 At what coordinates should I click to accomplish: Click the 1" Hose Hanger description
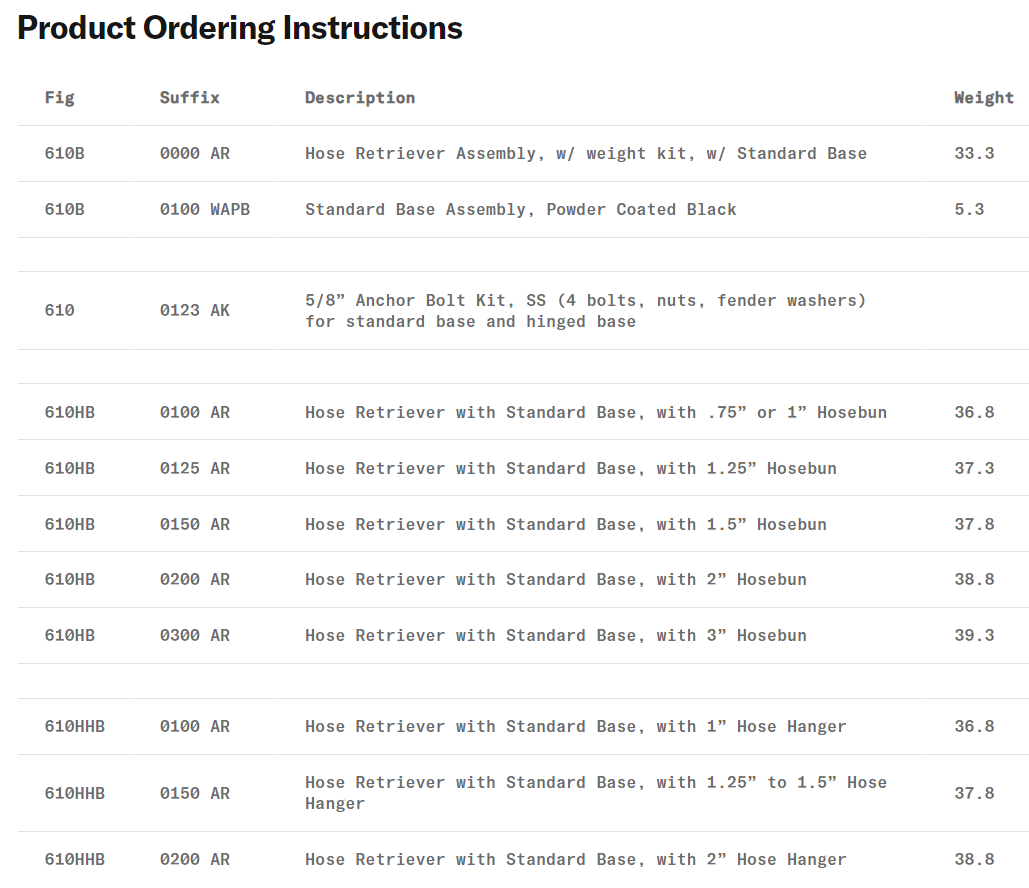(x=575, y=727)
